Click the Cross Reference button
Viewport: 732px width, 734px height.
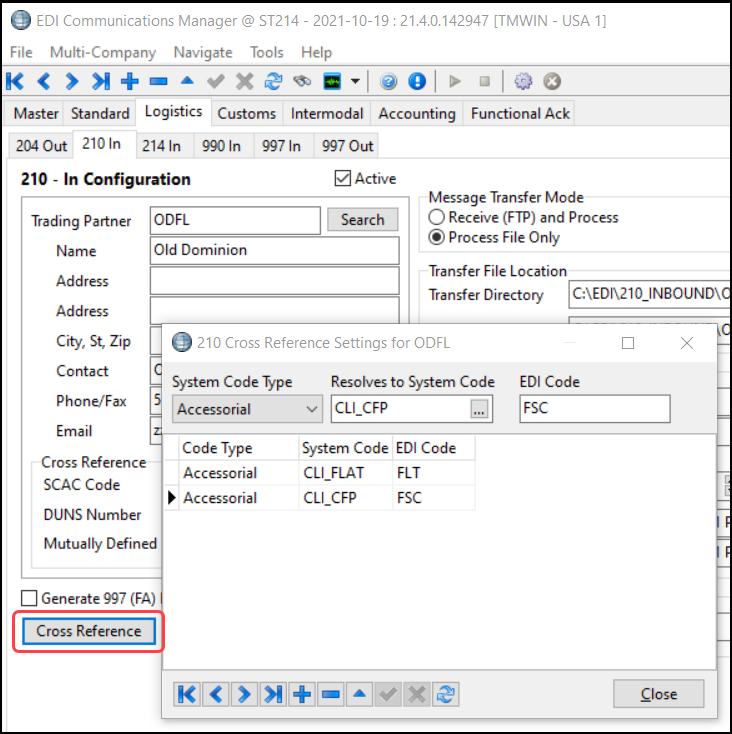point(88,631)
